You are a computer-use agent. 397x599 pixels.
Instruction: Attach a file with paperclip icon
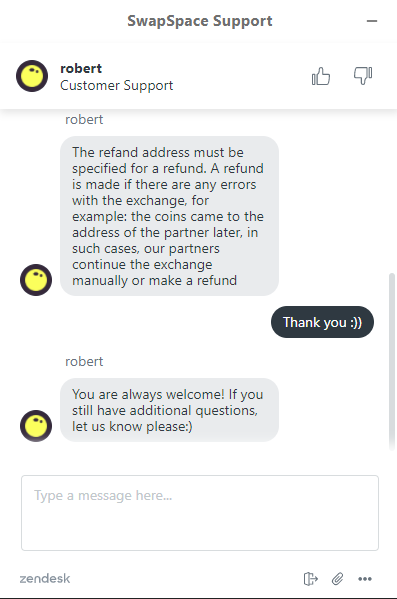point(337,579)
